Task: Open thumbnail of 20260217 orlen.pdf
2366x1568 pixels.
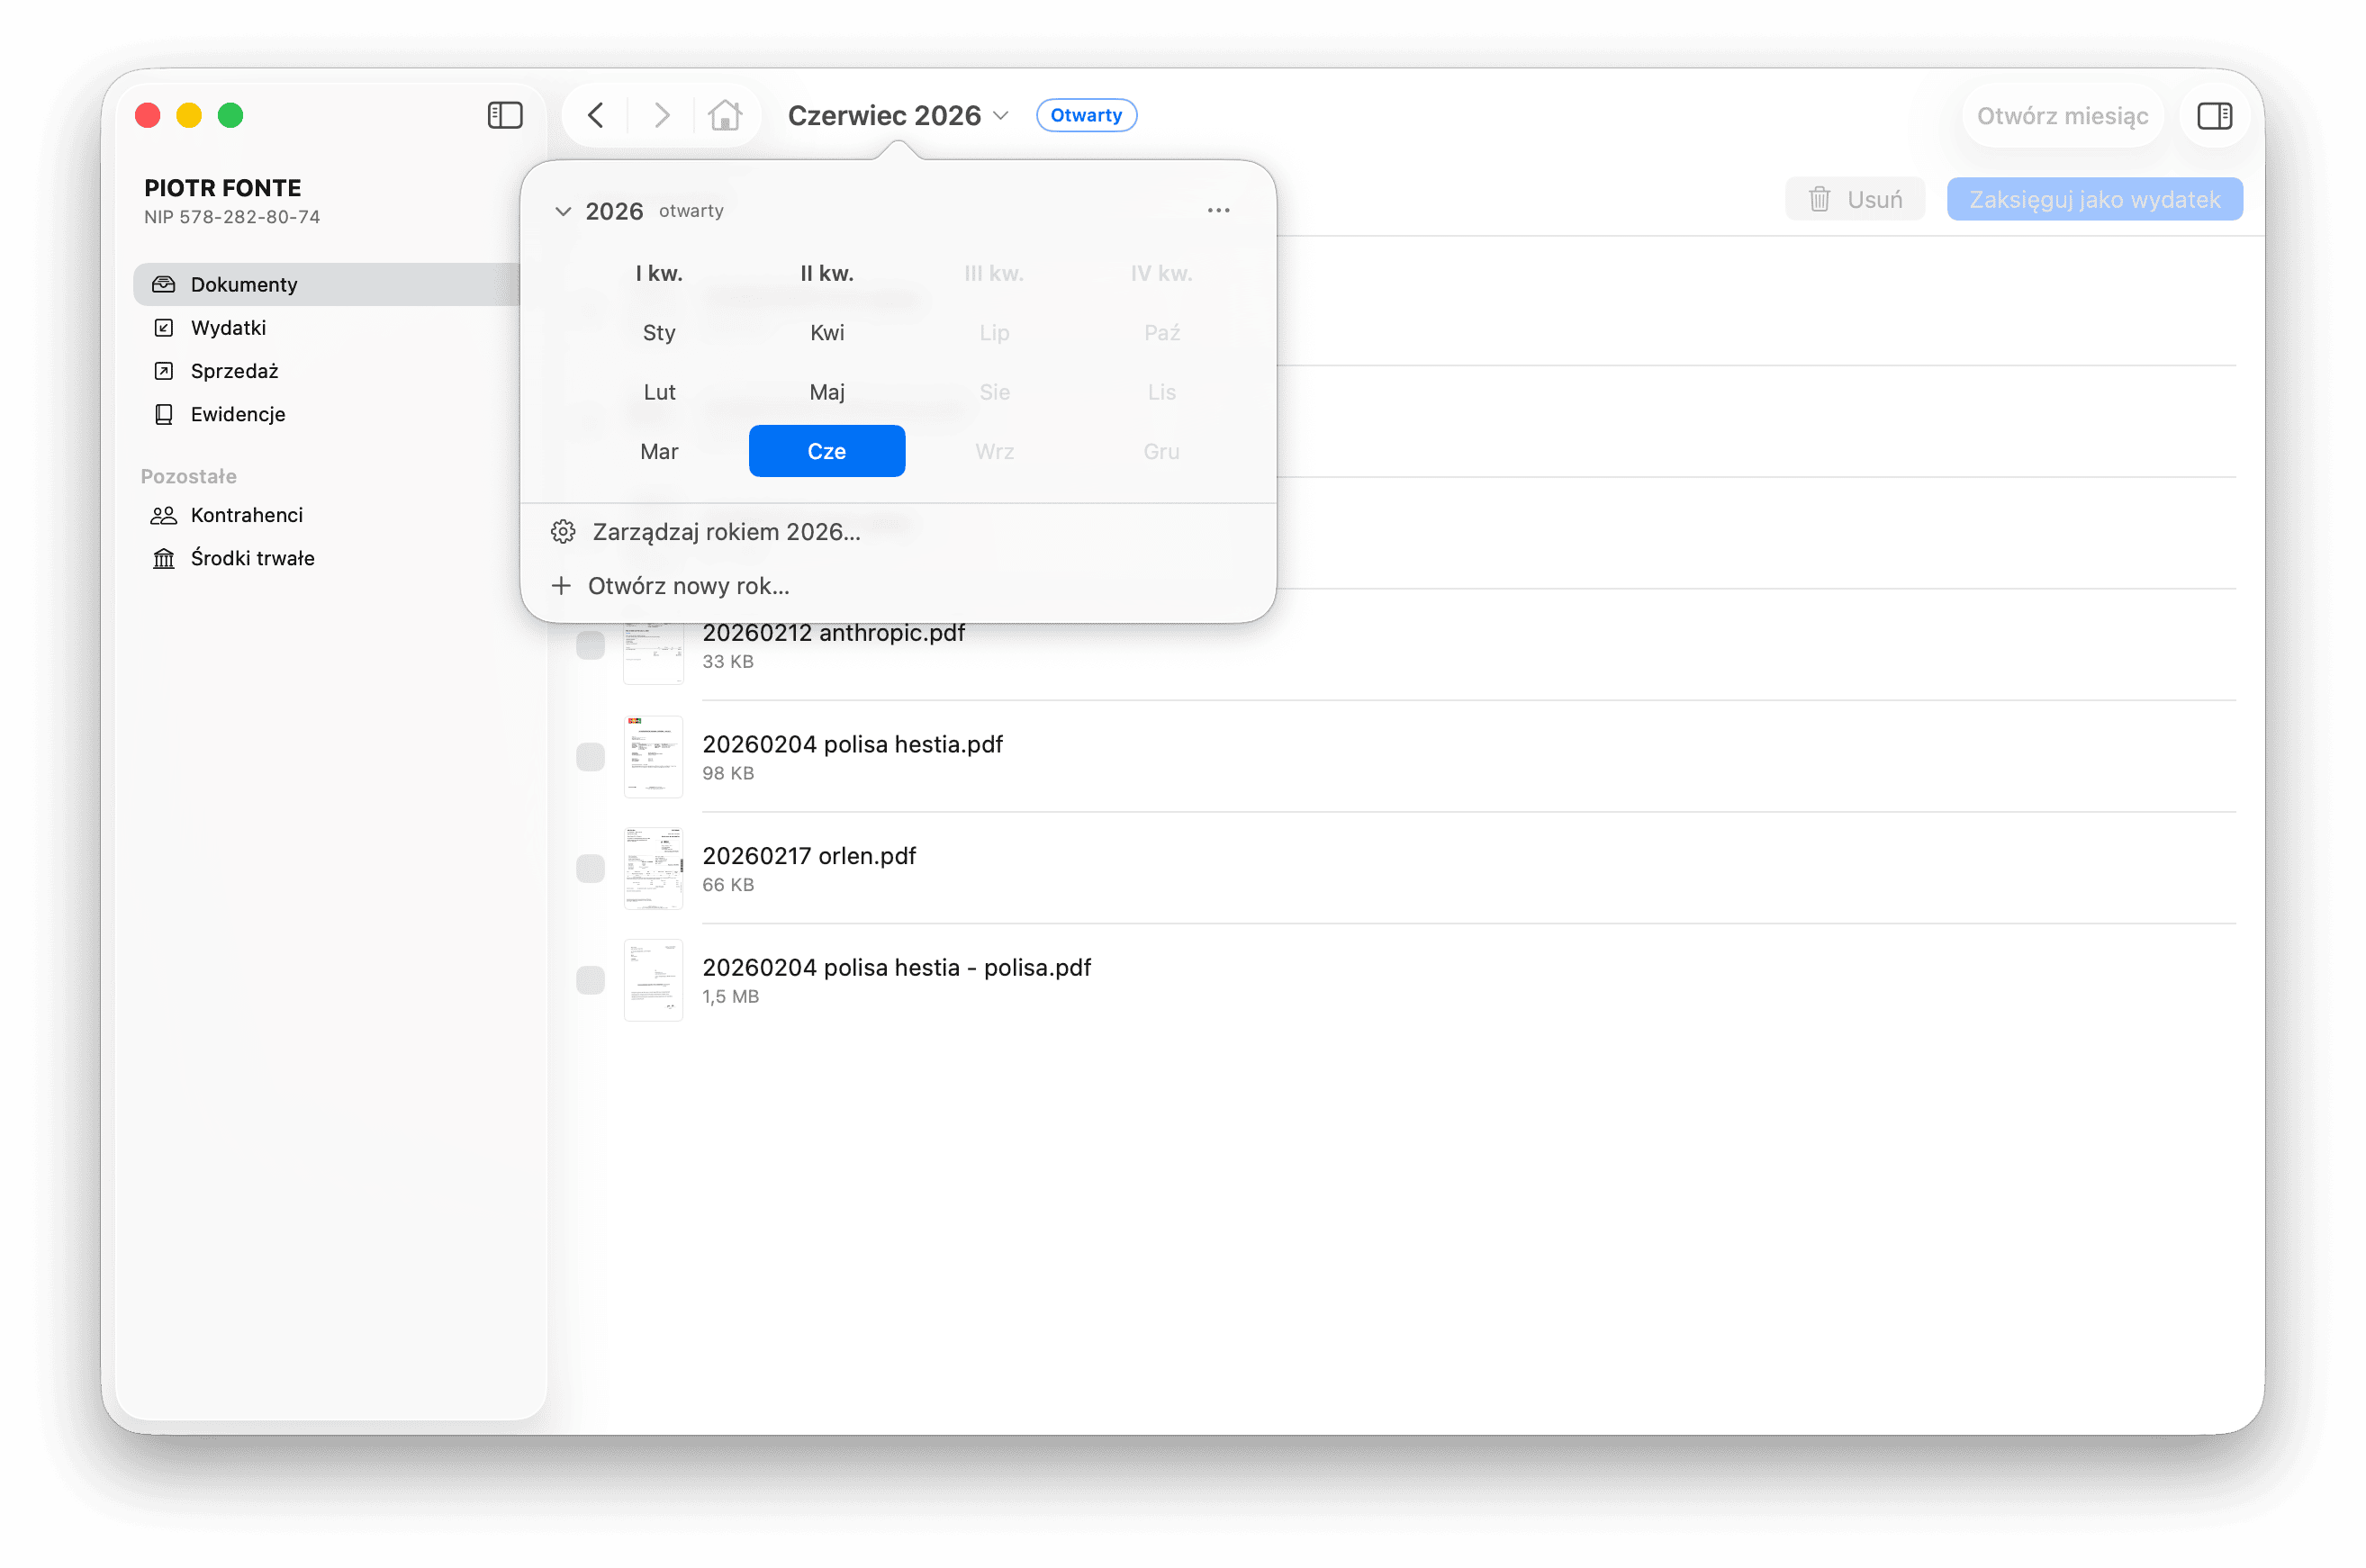Action: (653, 868)
